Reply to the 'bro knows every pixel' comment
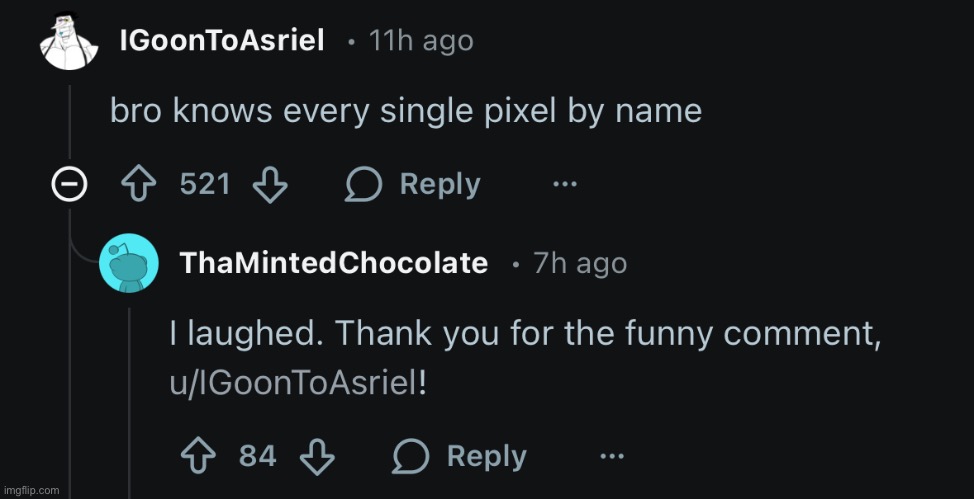Viewport: 974px width, 499px height. click(412, 184)
